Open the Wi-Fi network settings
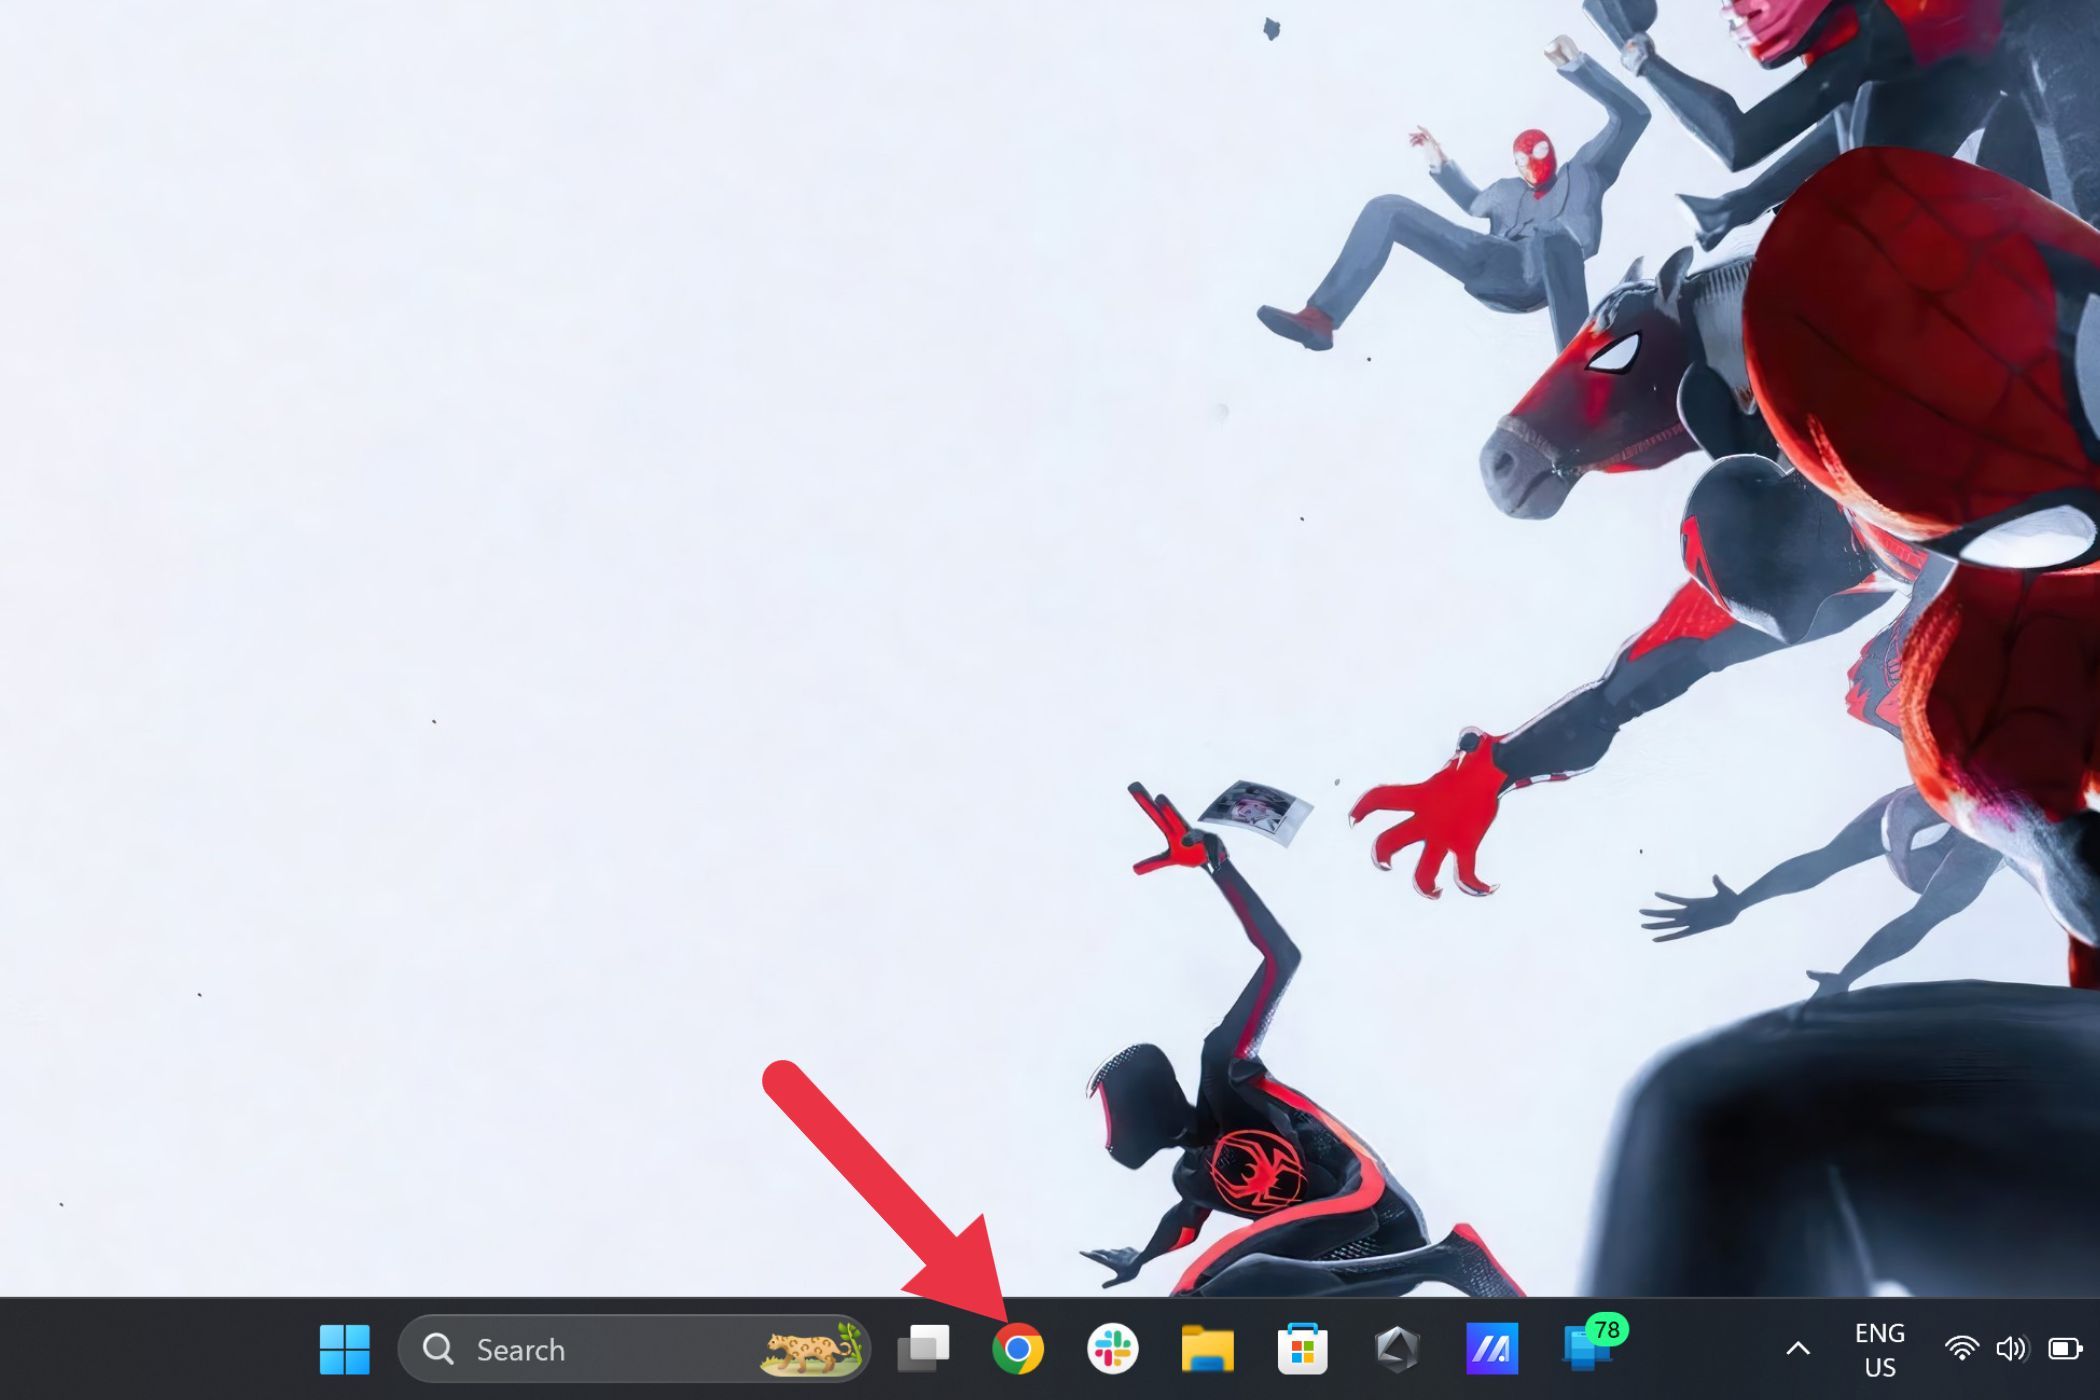 (1961, 1349)
